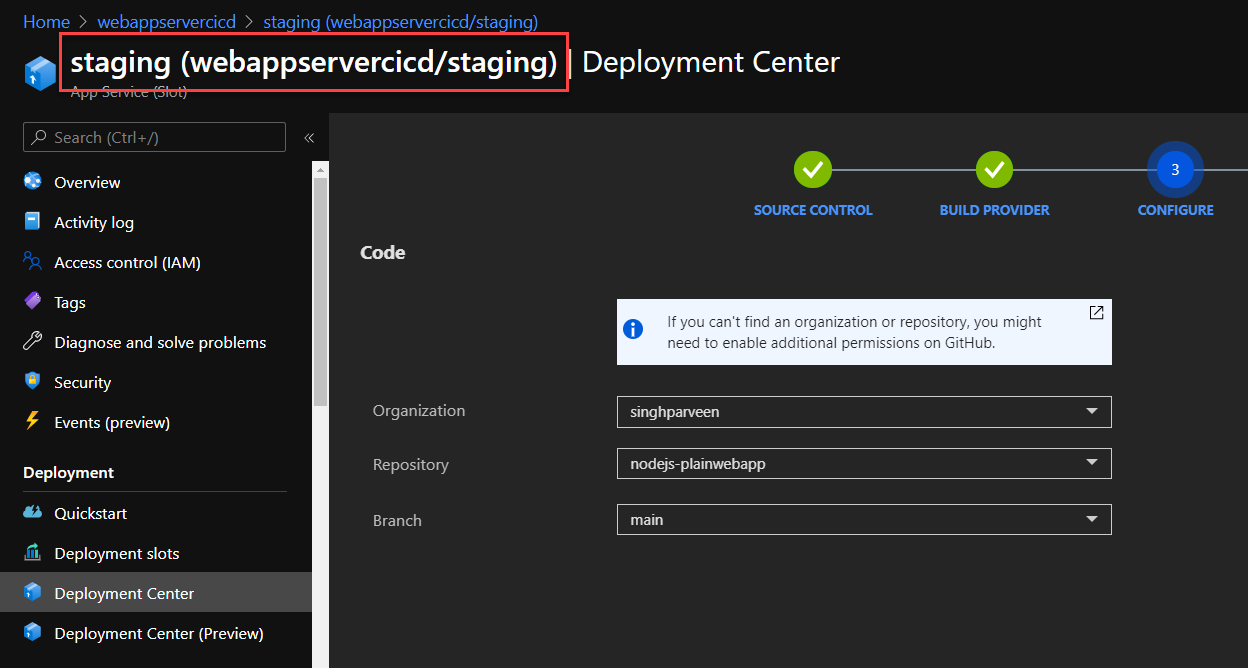The image size is (1248, 668).
Task: Click the Events lightning bolt icon
Action: pyautogui.click(x=33, y=422)
